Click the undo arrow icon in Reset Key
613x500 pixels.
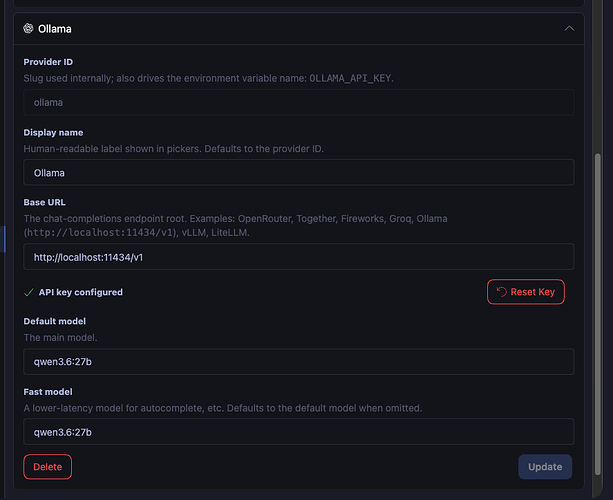click(502, 292)
